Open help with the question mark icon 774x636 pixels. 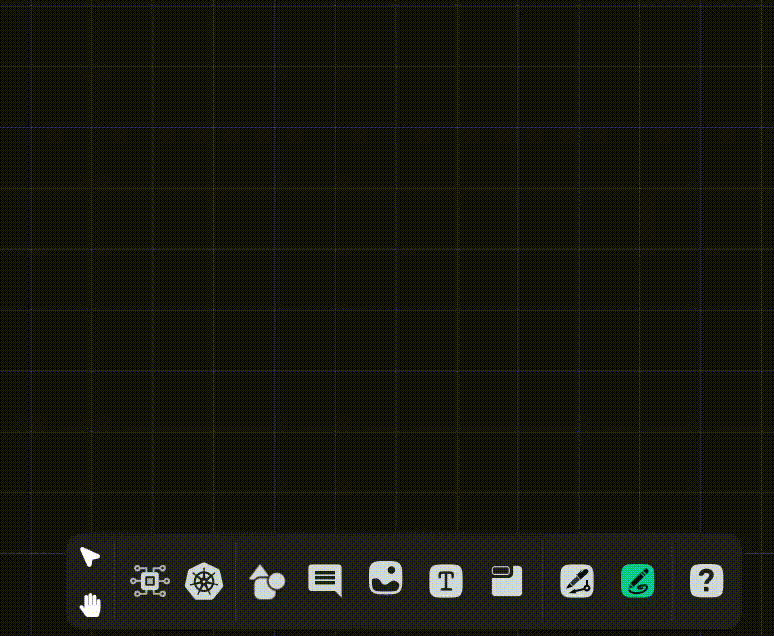pyautogui.click(x=706, y=581)
